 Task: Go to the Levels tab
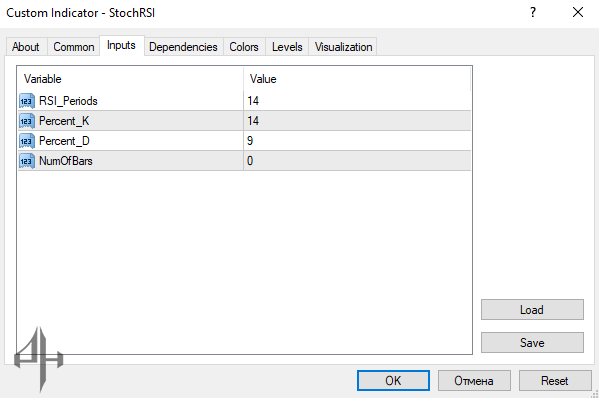click(x=287, y=47)
